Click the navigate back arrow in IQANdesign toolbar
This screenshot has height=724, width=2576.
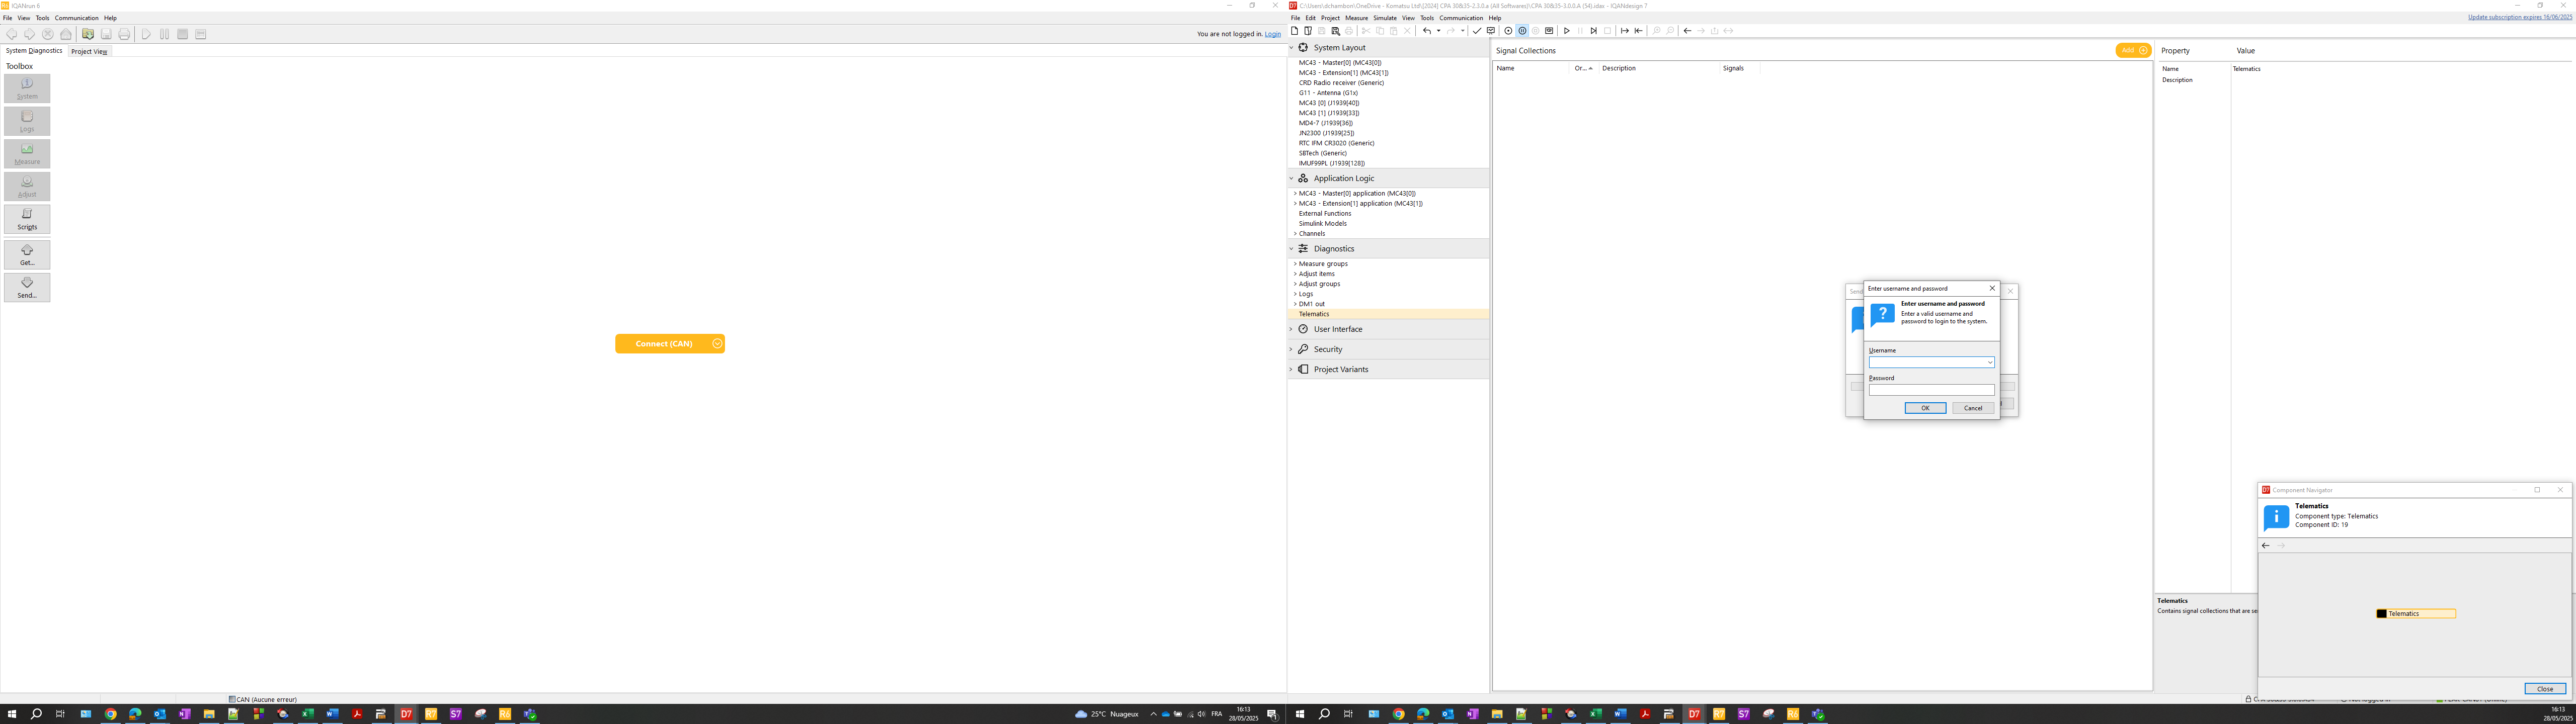[x=1688, y=31]
